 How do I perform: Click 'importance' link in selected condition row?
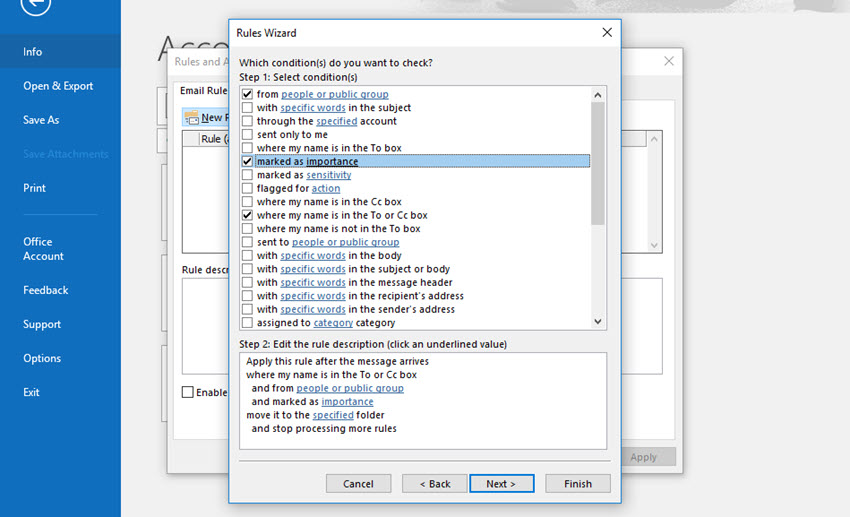[332, 161]
